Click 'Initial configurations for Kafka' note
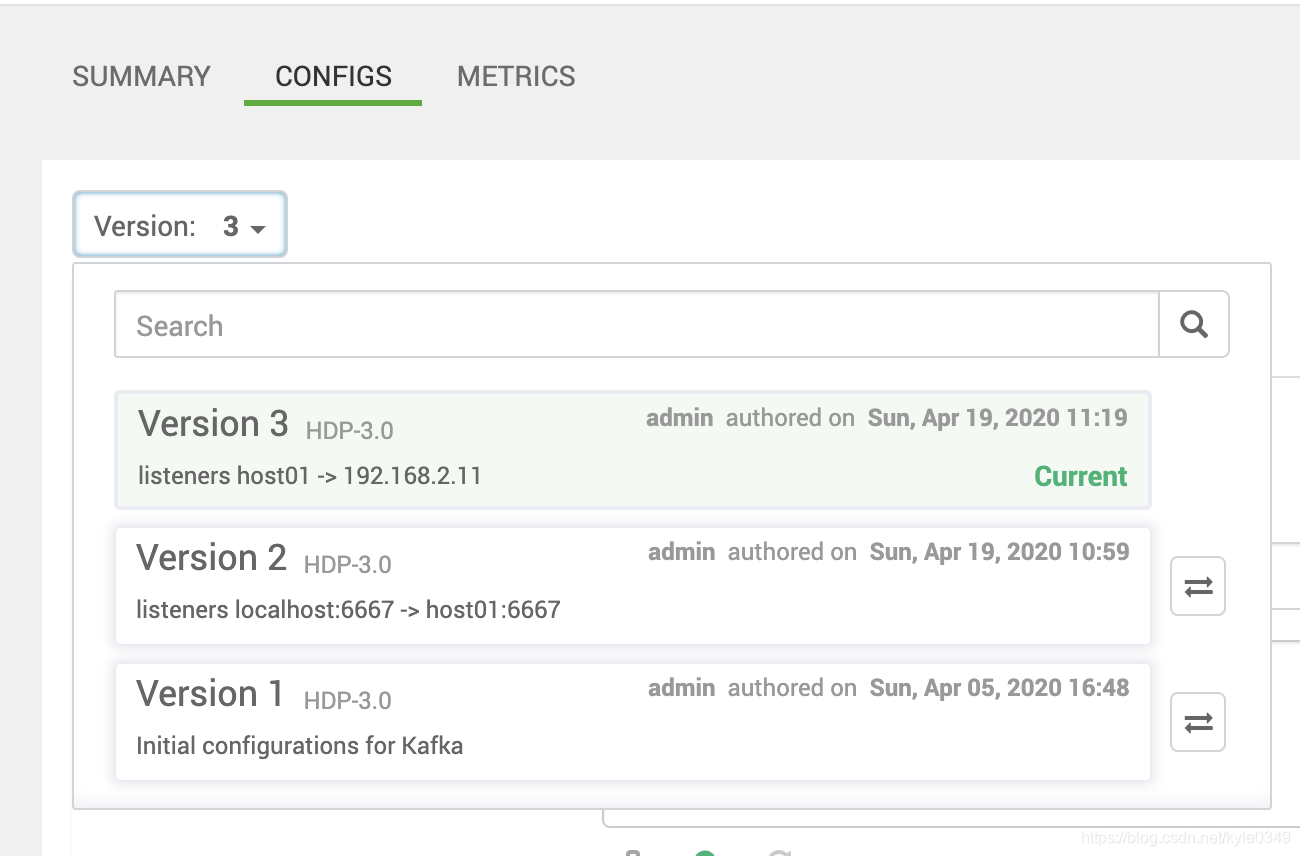Viewport: 1300px width, 856px height. pyautogui.click(x=299, y=746)
